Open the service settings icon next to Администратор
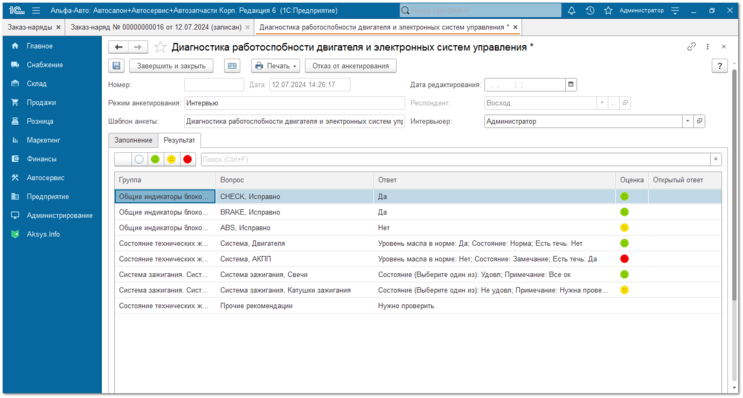 coord(675,10)
